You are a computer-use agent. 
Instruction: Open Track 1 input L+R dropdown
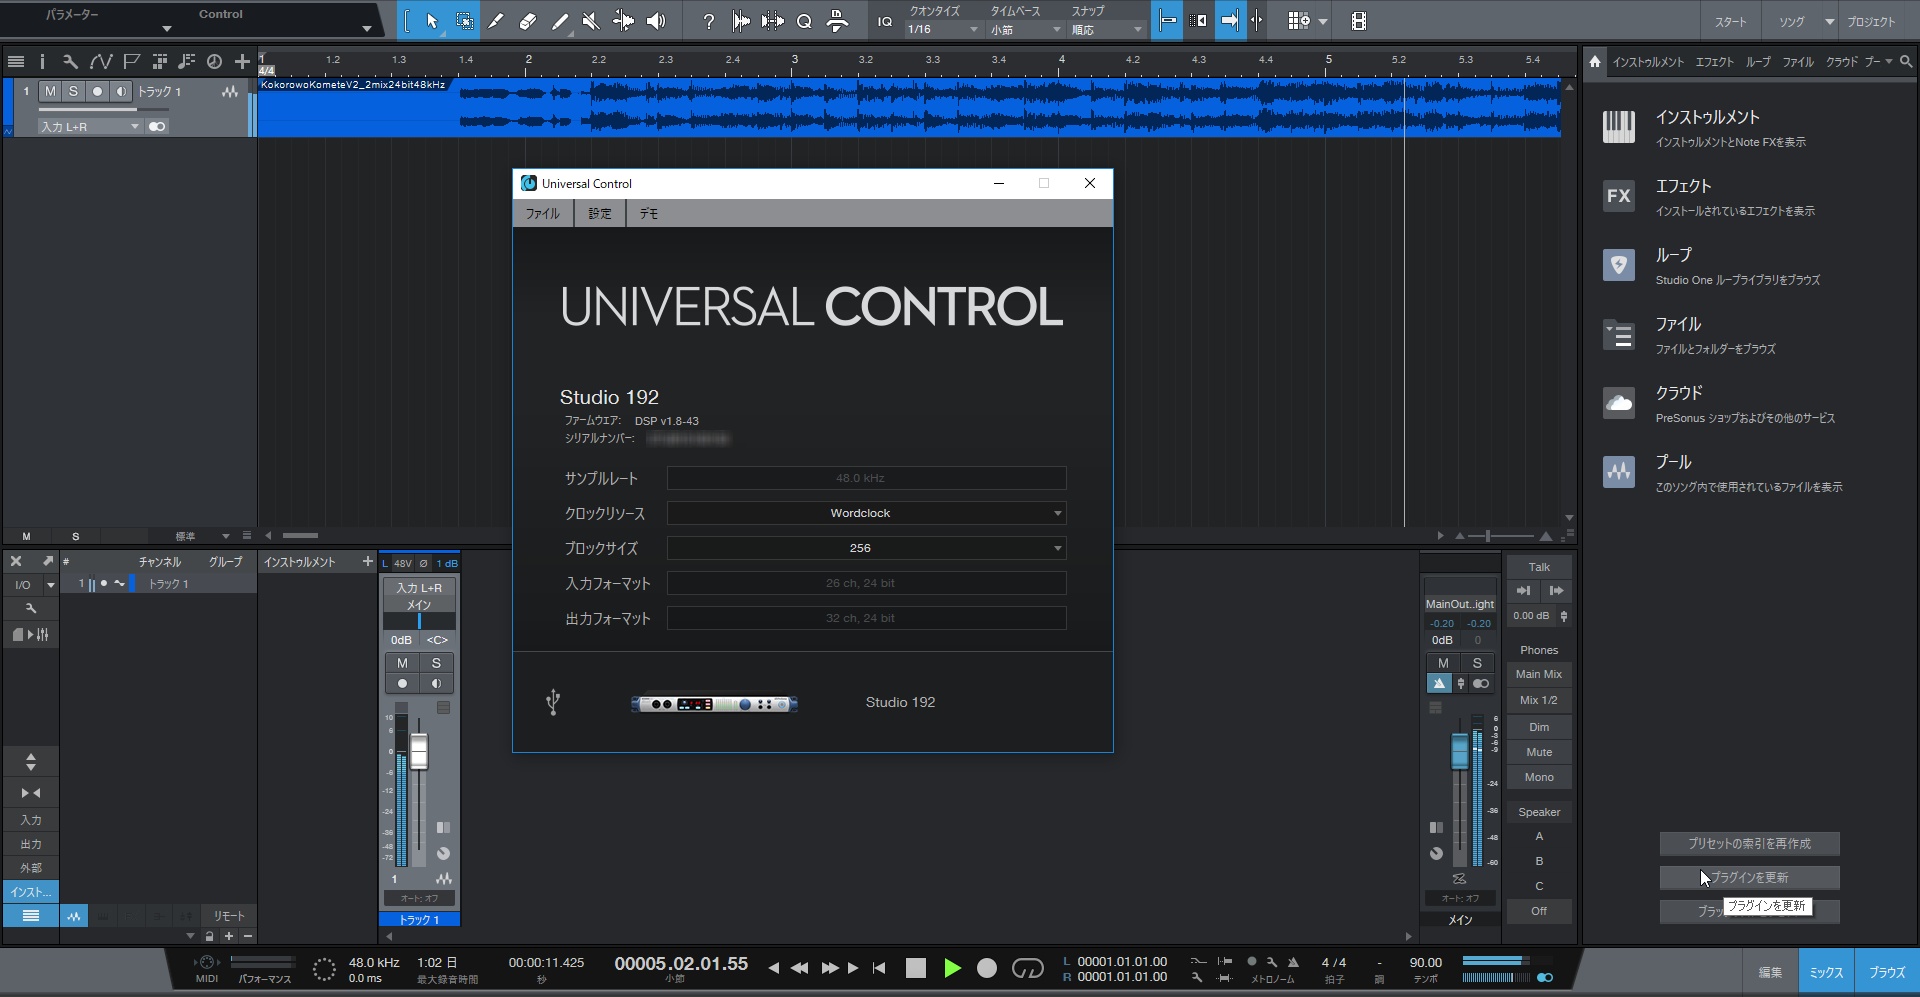click(x=90, y=127)
